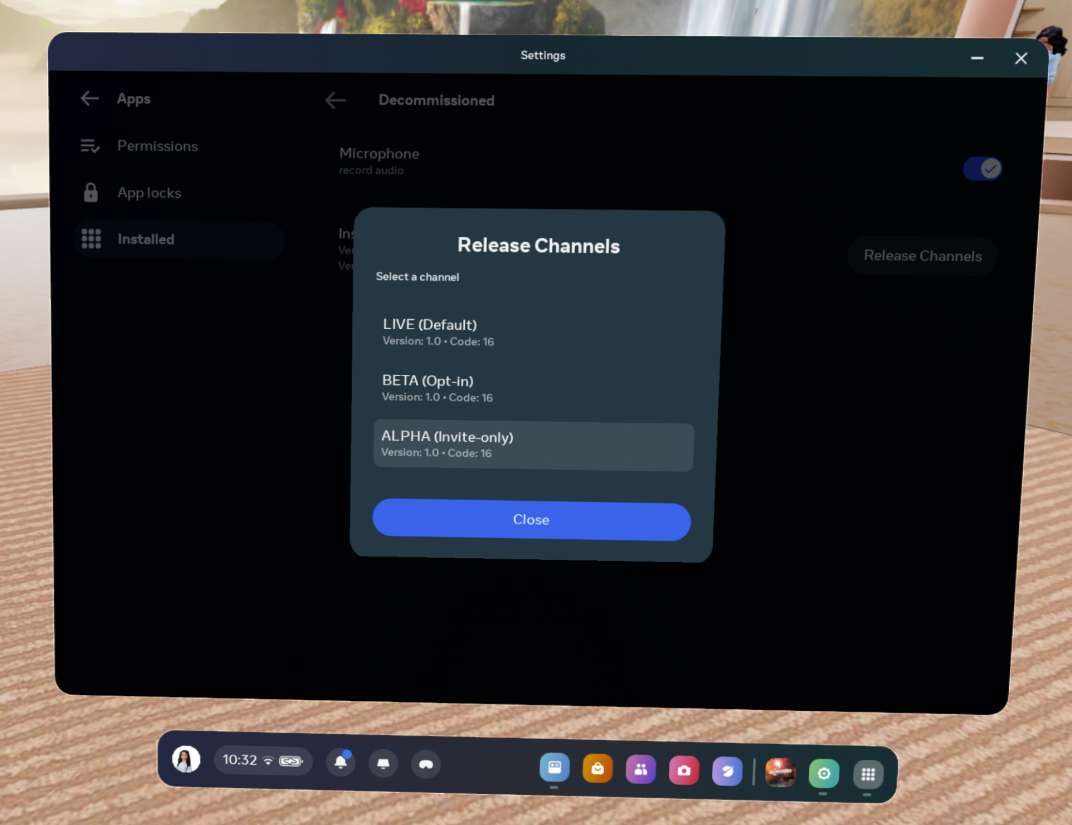Image resolution: width=1072 pixels, height=825 pixels.
Task: Open App locks in the sidebar
Action: [149, 193]
